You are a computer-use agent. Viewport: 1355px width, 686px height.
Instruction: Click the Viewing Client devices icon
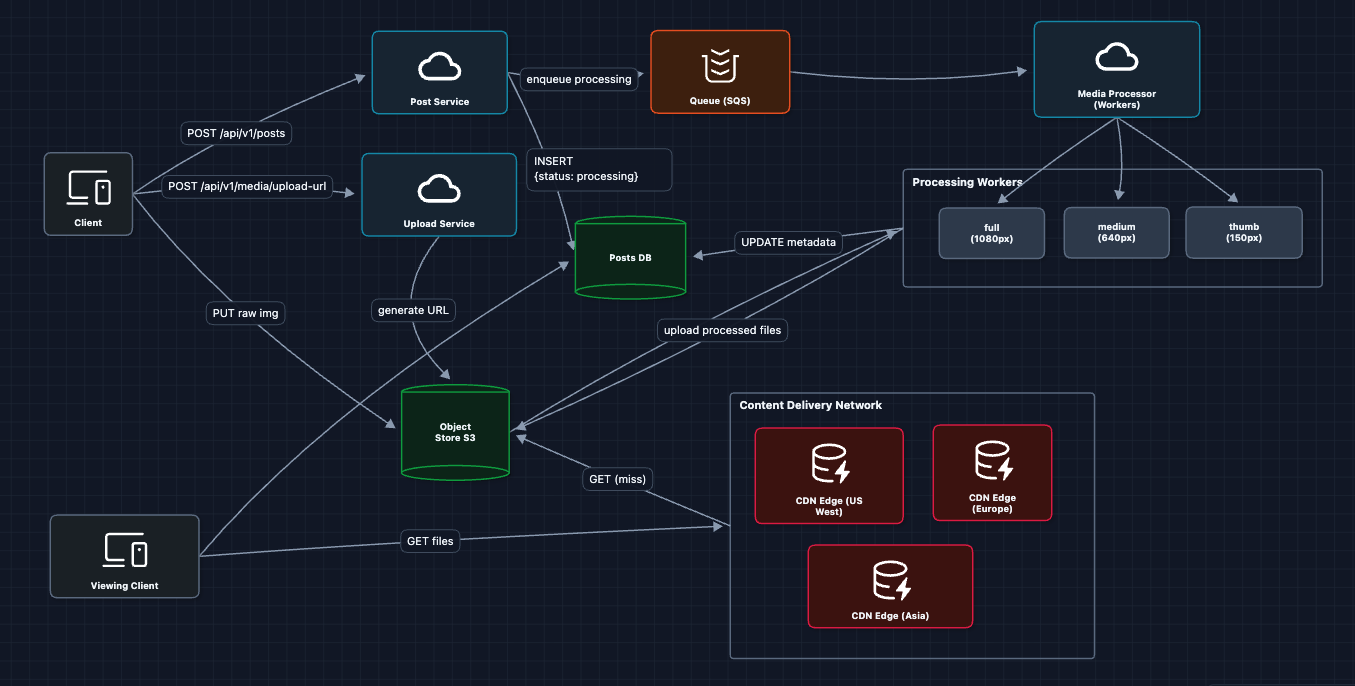[x=125, y=550]
